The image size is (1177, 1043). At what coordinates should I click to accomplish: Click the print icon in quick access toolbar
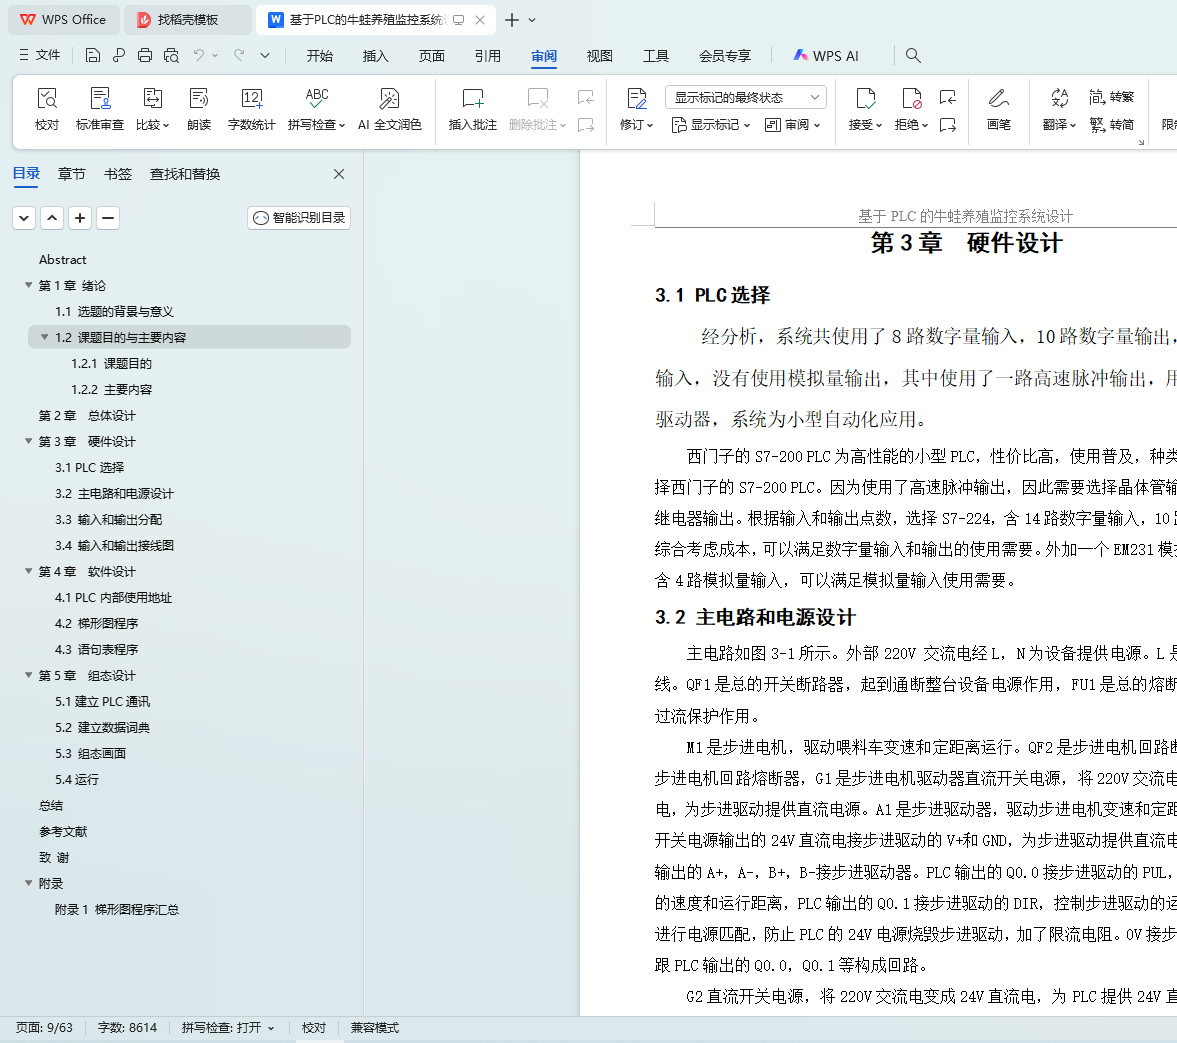coord(145,55)
